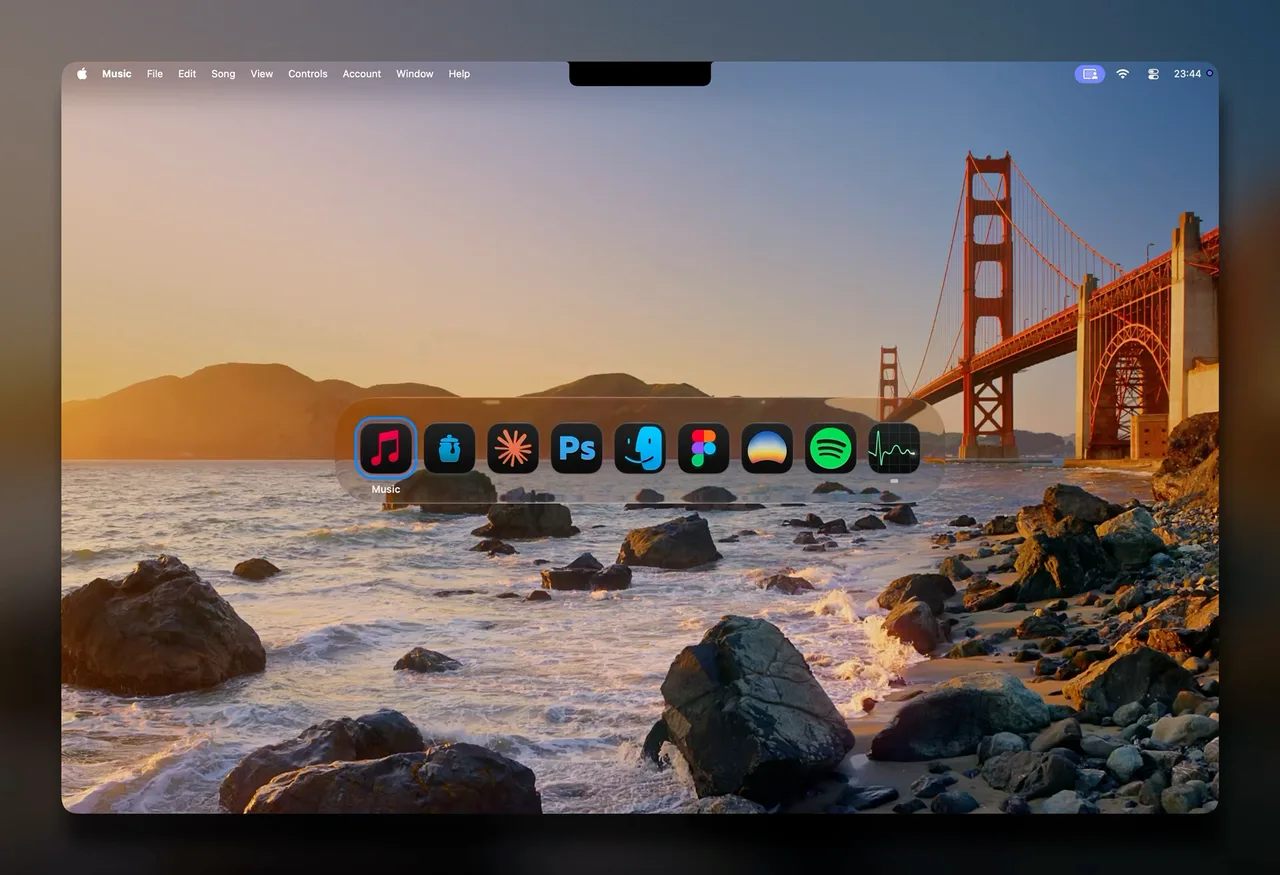The width and height of the screenshot is (1280, 875).
Task: Open the View menu
Action: (262, 74)
